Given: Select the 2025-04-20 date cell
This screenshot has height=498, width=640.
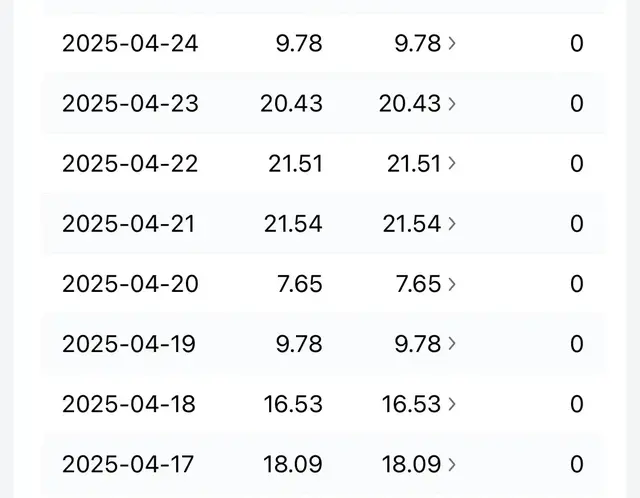Looking at the screenshot, I should click(x=130, y=284).
